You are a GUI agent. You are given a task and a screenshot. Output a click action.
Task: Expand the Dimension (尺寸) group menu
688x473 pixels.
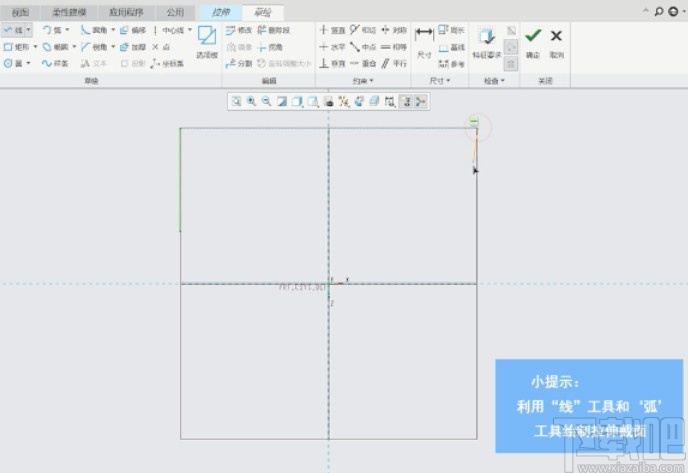click(440, 81)
